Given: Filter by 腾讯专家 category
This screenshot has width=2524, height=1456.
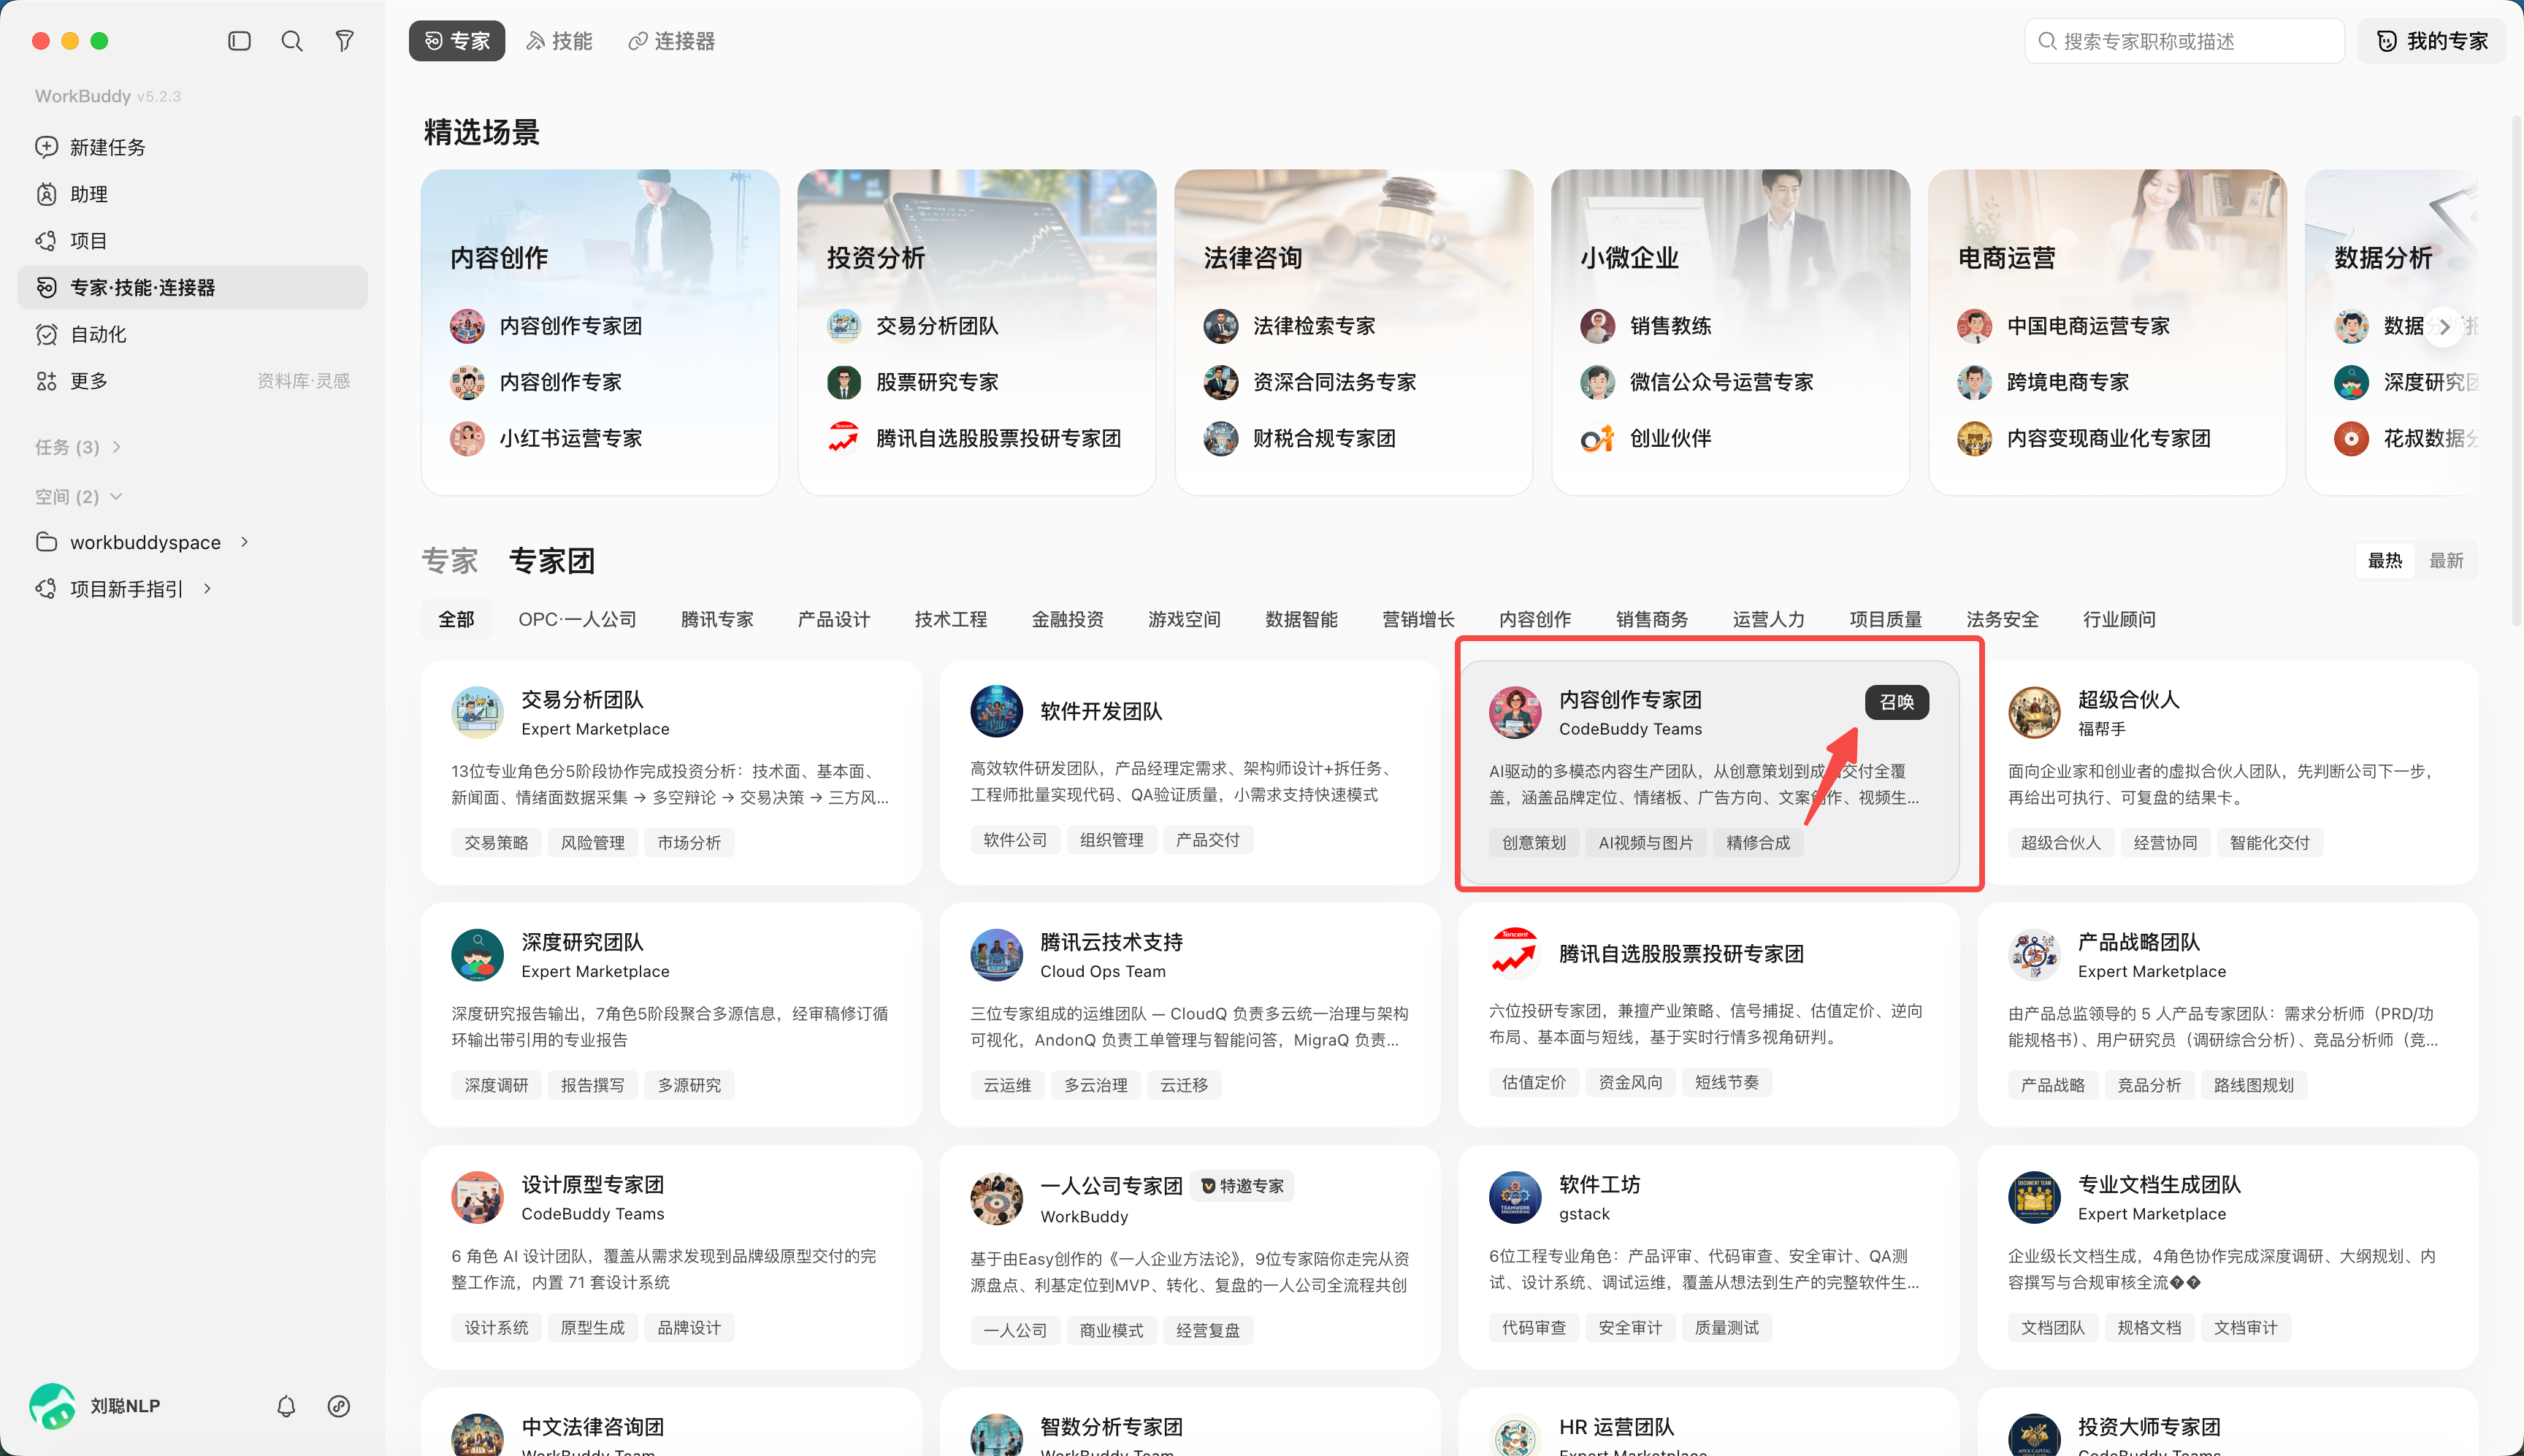Looking at the screenshot, I should [717, 619].
